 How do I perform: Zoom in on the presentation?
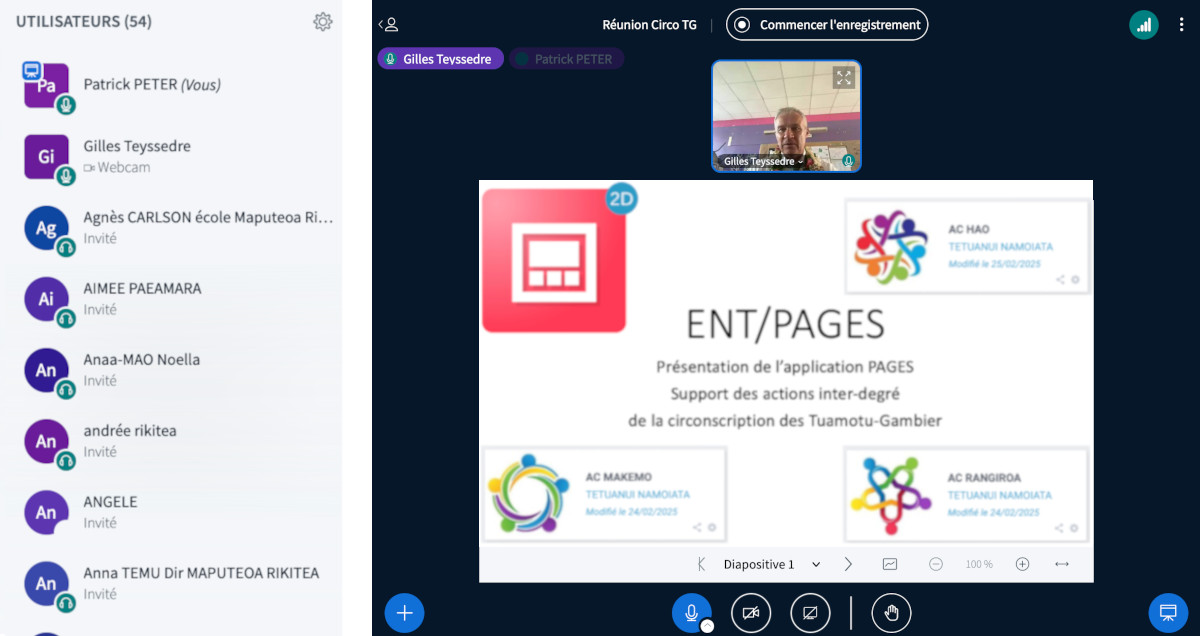pyautogui.click(x=1022, y=564)
